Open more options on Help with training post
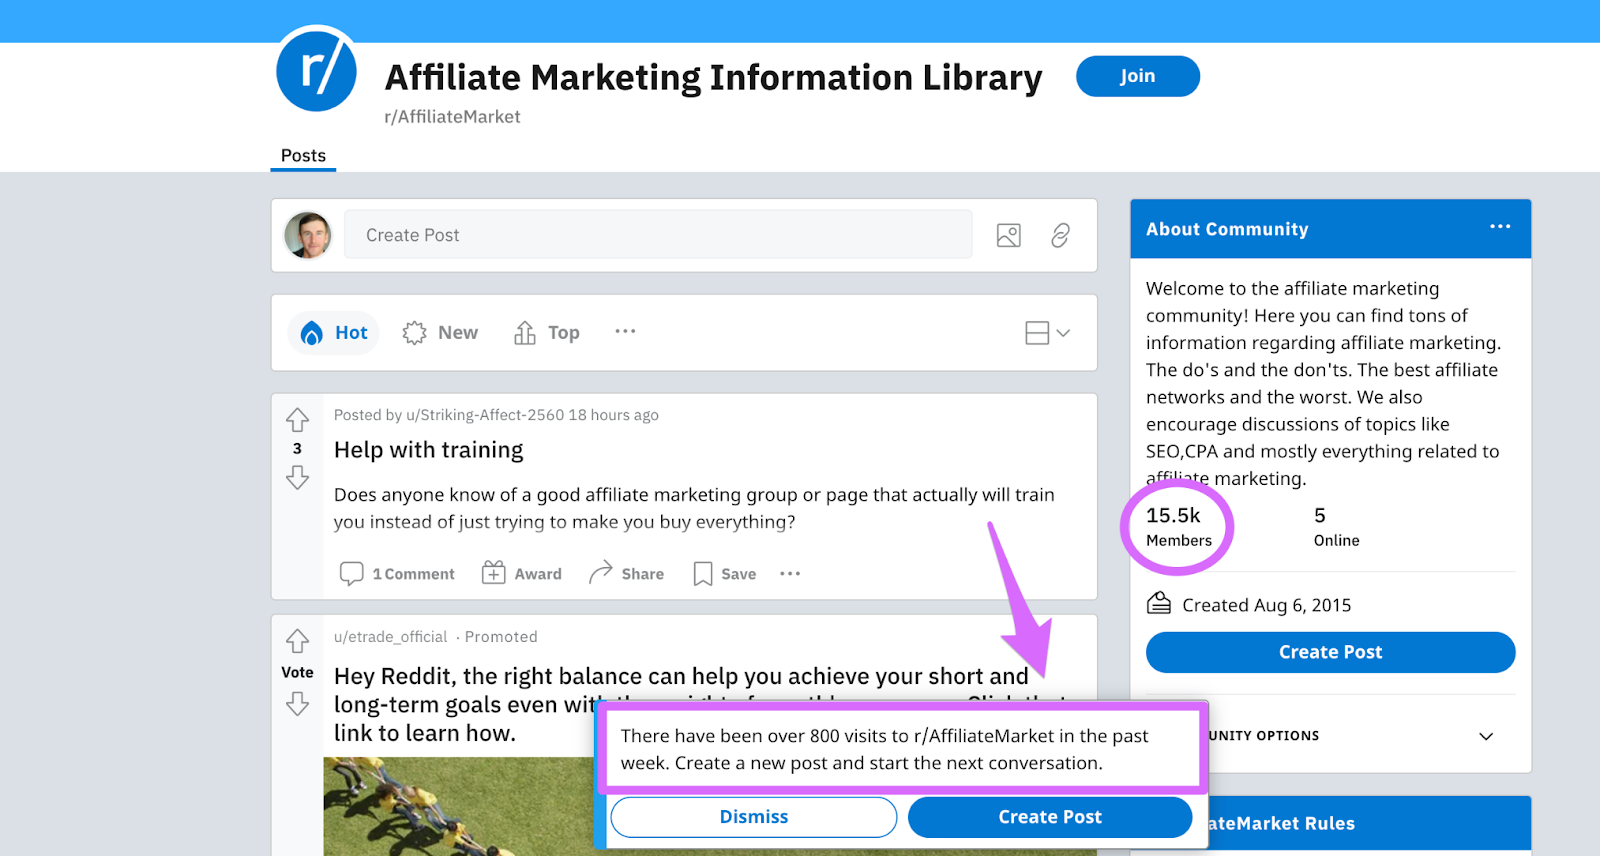 [790, 574]
